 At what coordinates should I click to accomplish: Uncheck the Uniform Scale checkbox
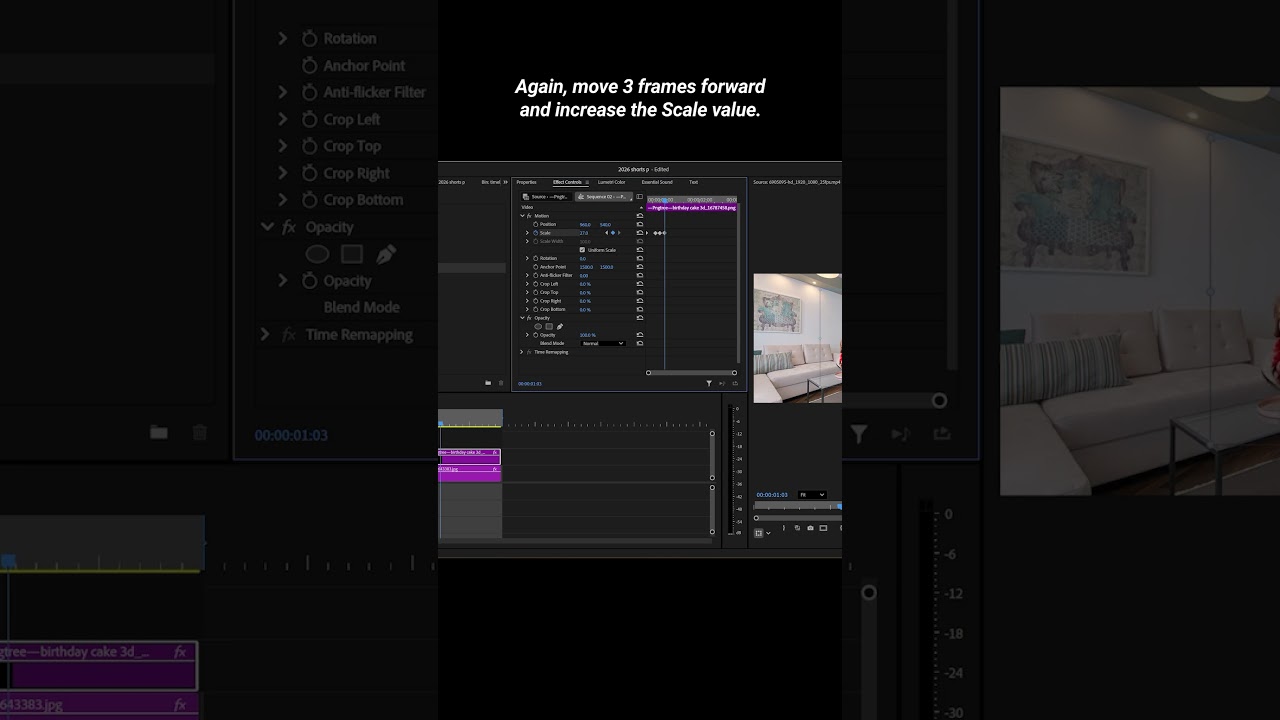(x=582, y=250)
